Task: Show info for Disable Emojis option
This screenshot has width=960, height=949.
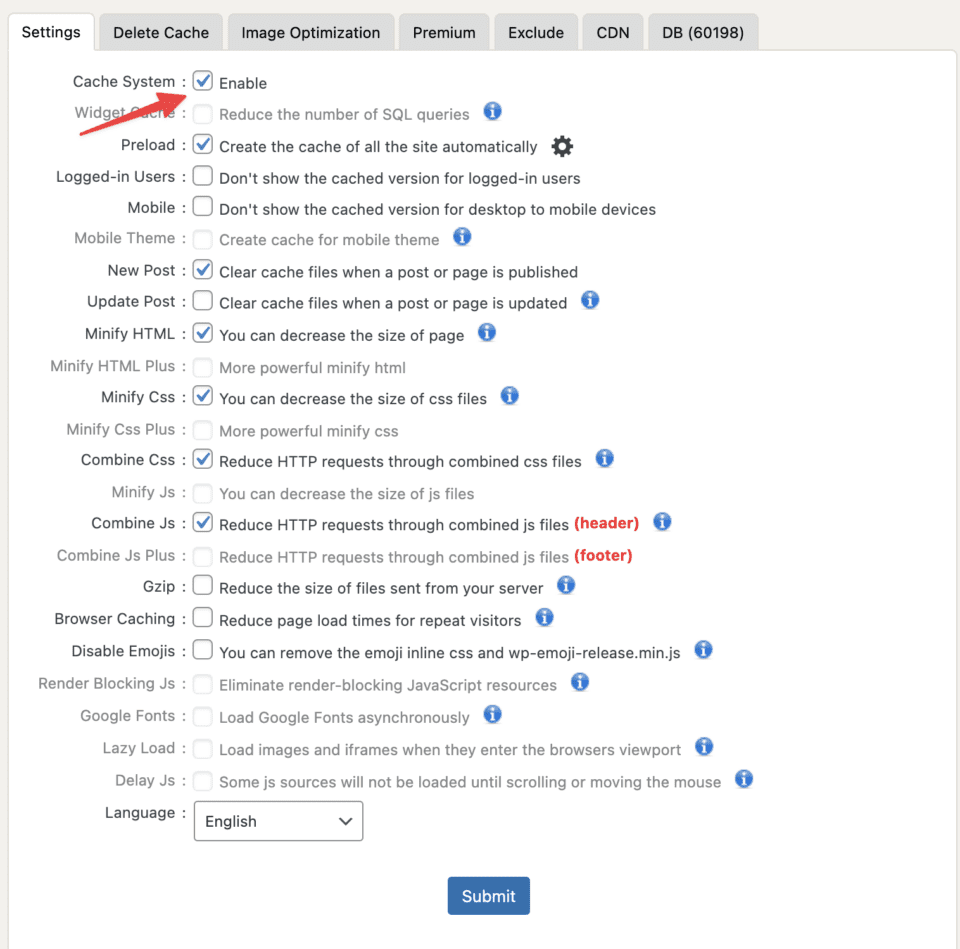Action: click(703, 650)
